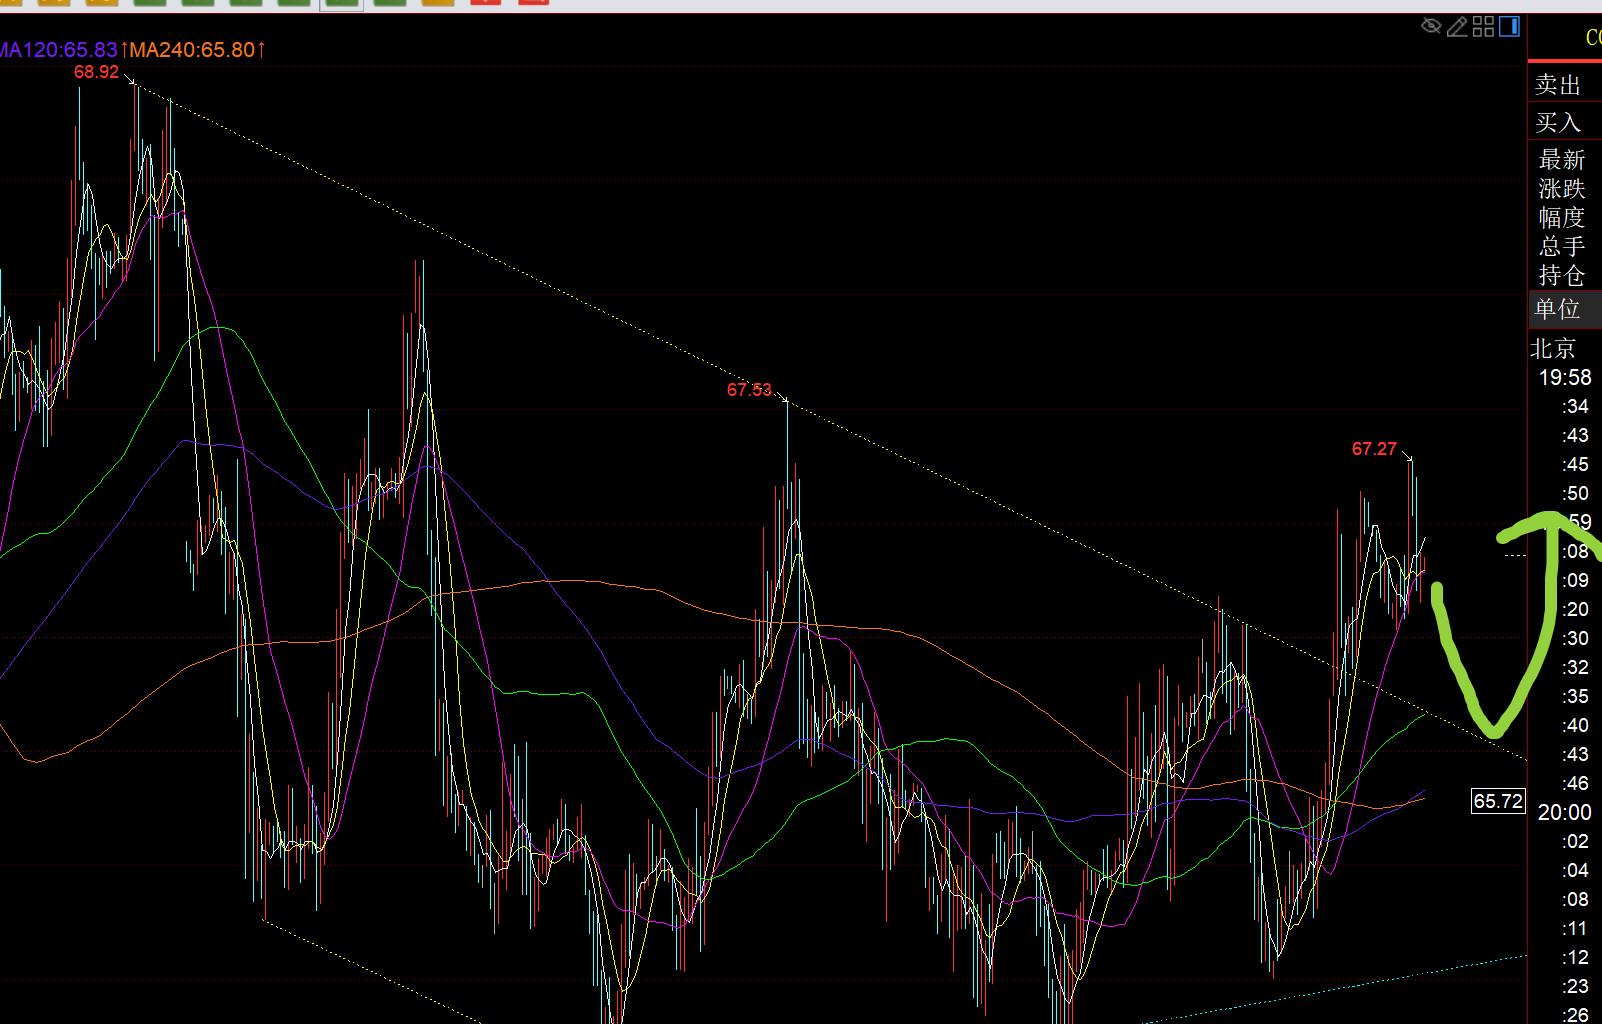Select the 68.92 peak price marker
1602x1024 pixels.
coord(96,72)
